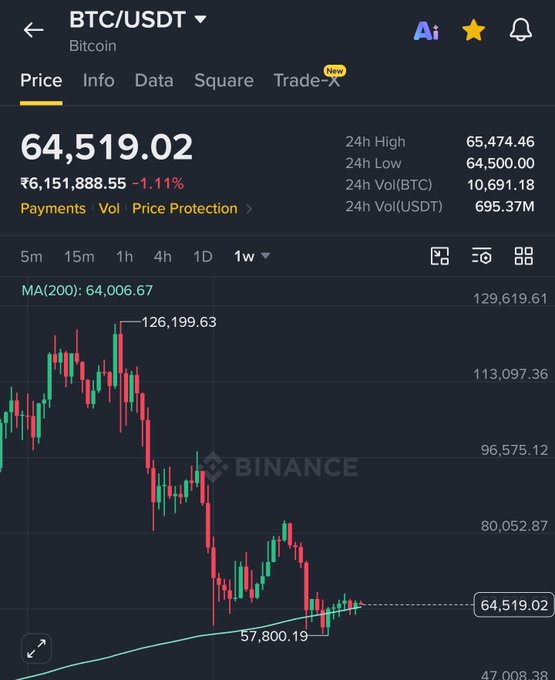Toggle the favorite star icon
The image size is (555, 680).
pos(473,30)
